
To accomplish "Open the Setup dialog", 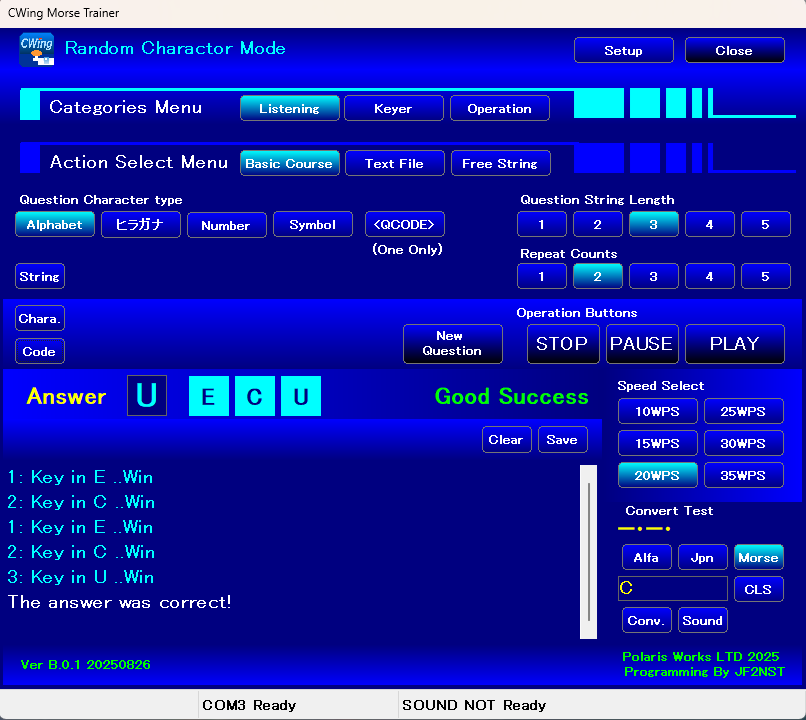I will click(x=623, y=51).
